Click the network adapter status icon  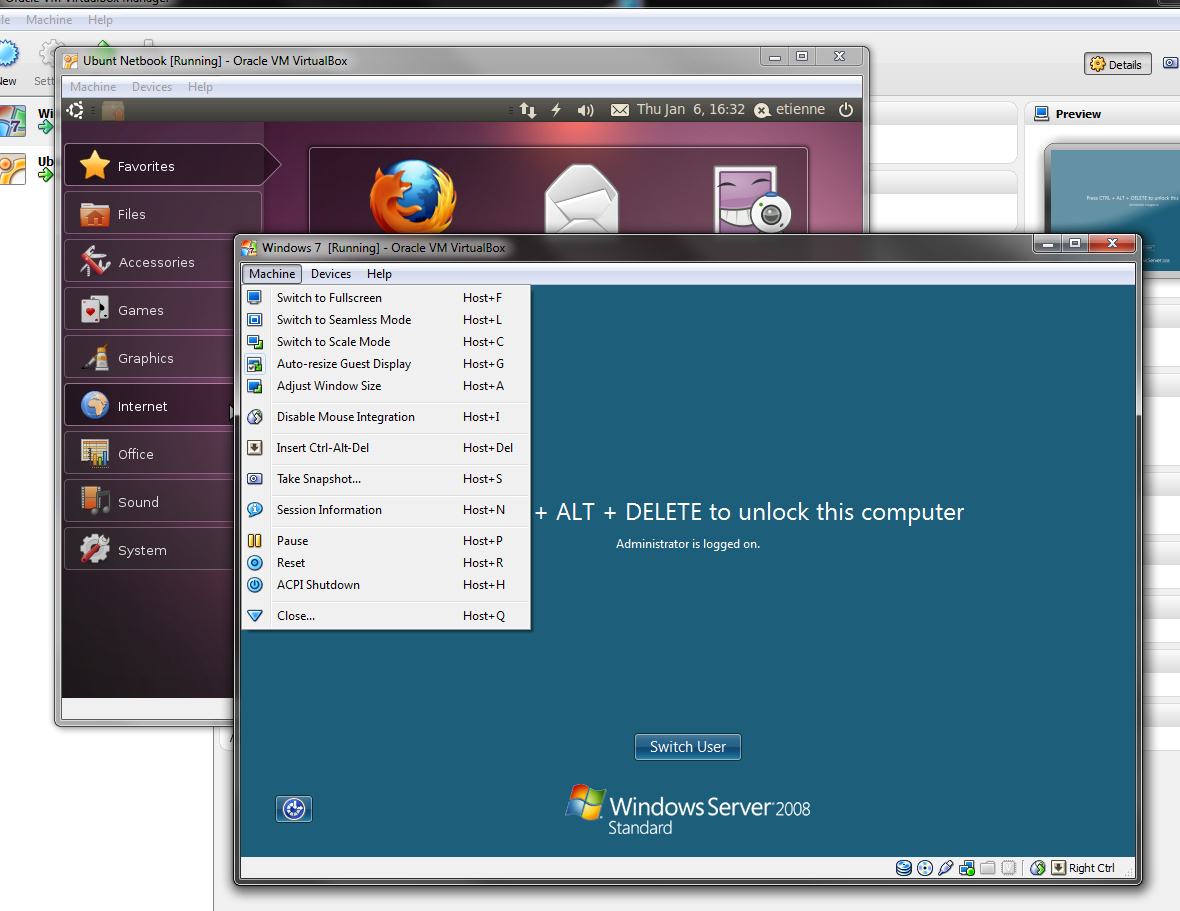click(x=967, y=868)
